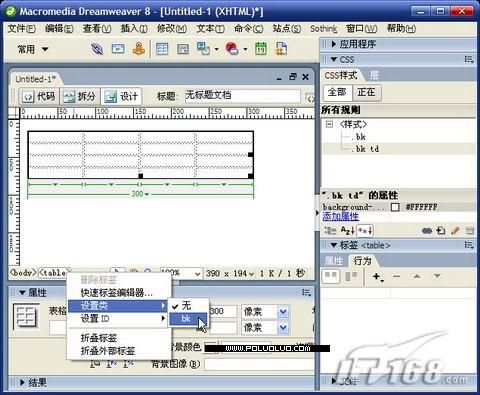Image resolution: width=480 pixels, height=395 pixels.
Task: Select the .bk td rule
Action: tap(367, 149)
